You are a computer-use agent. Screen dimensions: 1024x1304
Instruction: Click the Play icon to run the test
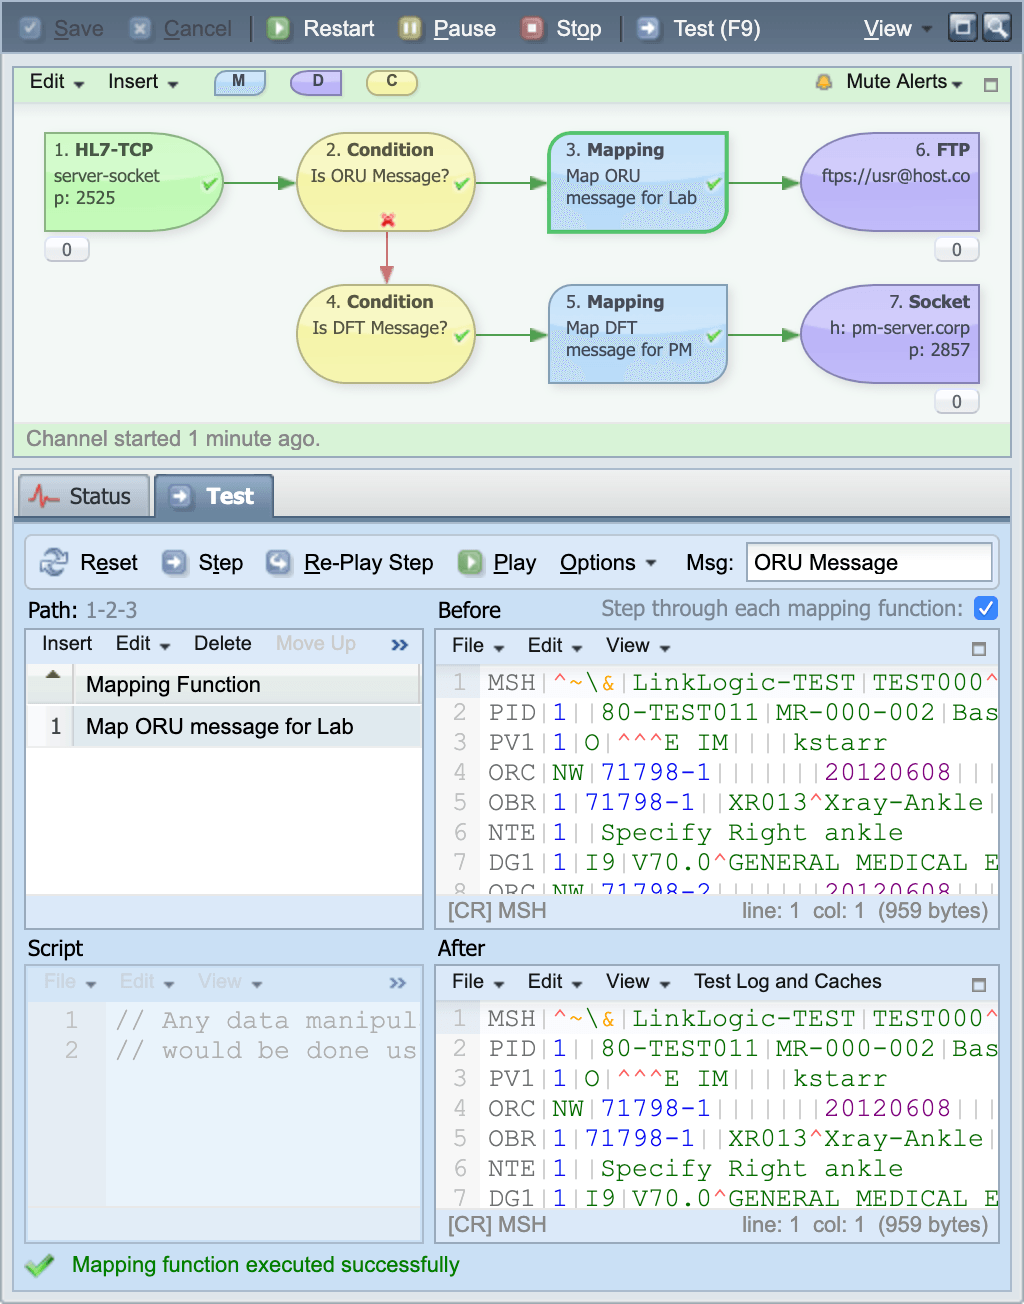[470, 562]
